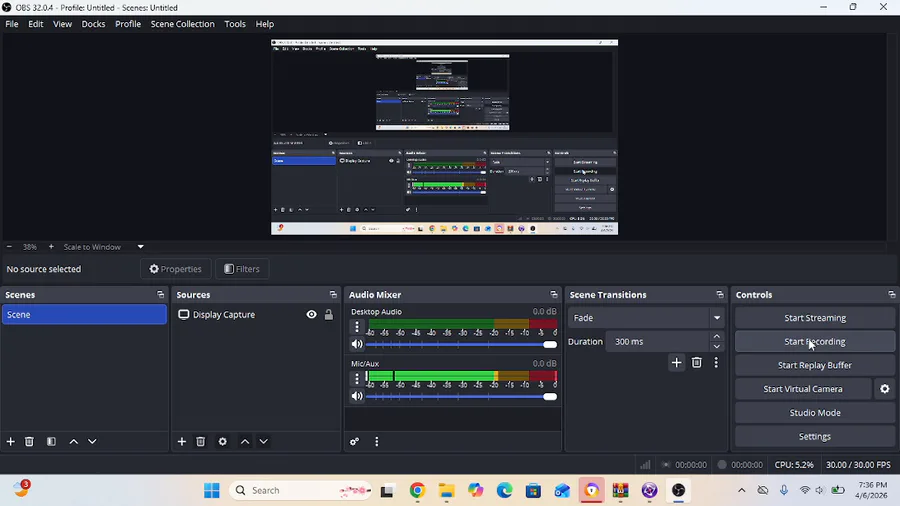This screenshot has height=506, width=900.
Task: Open the Help menu
Action: click(265, 24)
